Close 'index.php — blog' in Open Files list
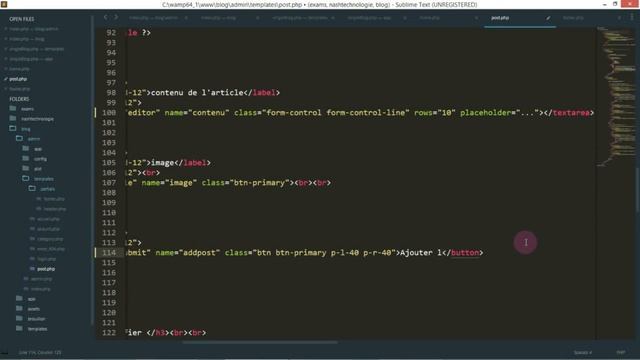 coord(6,39)
